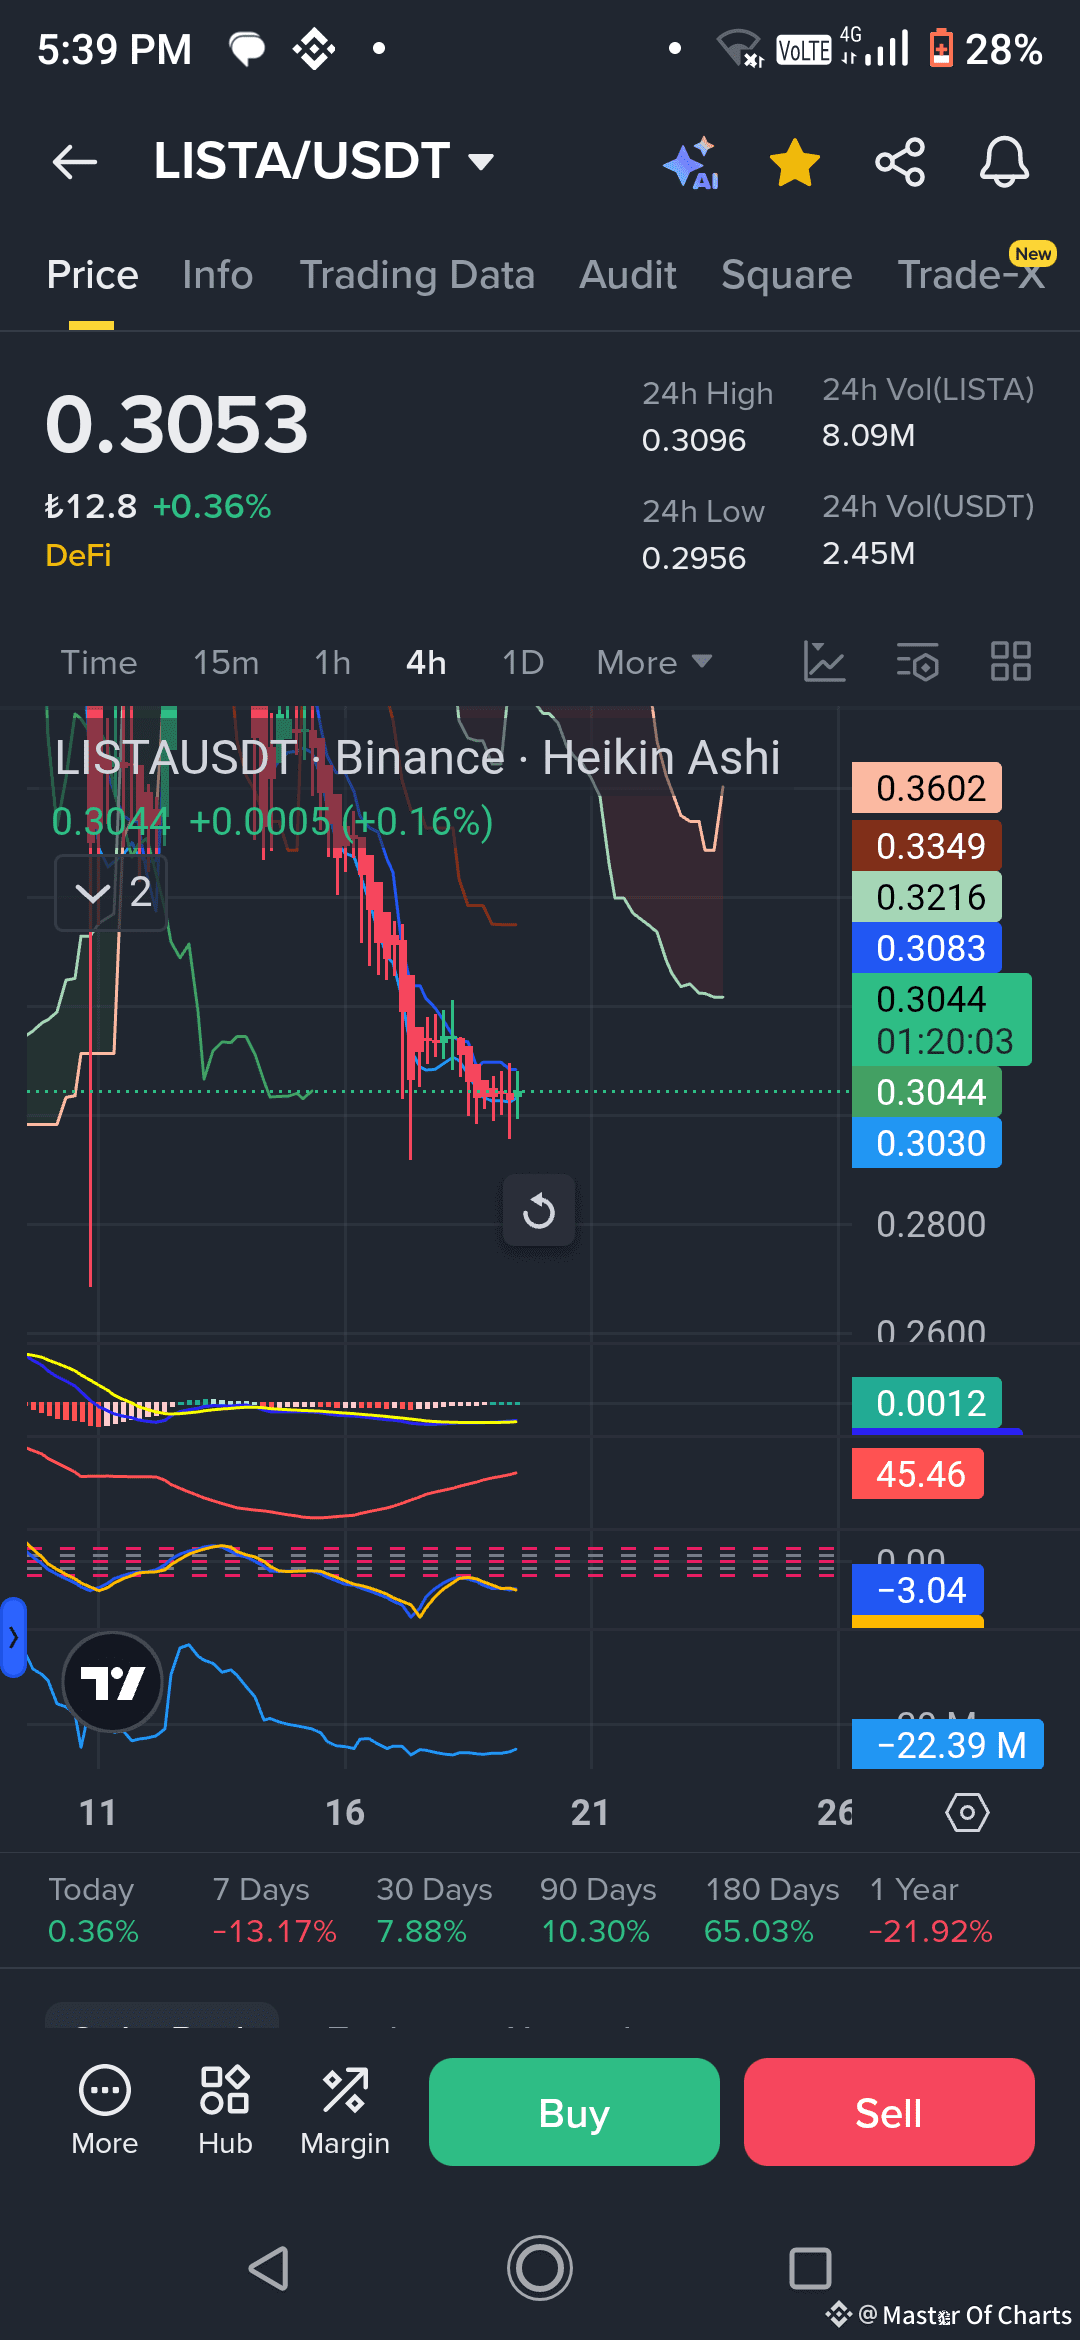Open the AI assistant sparkle icon
This screenshot has height=2340, width=1080.
691,162
